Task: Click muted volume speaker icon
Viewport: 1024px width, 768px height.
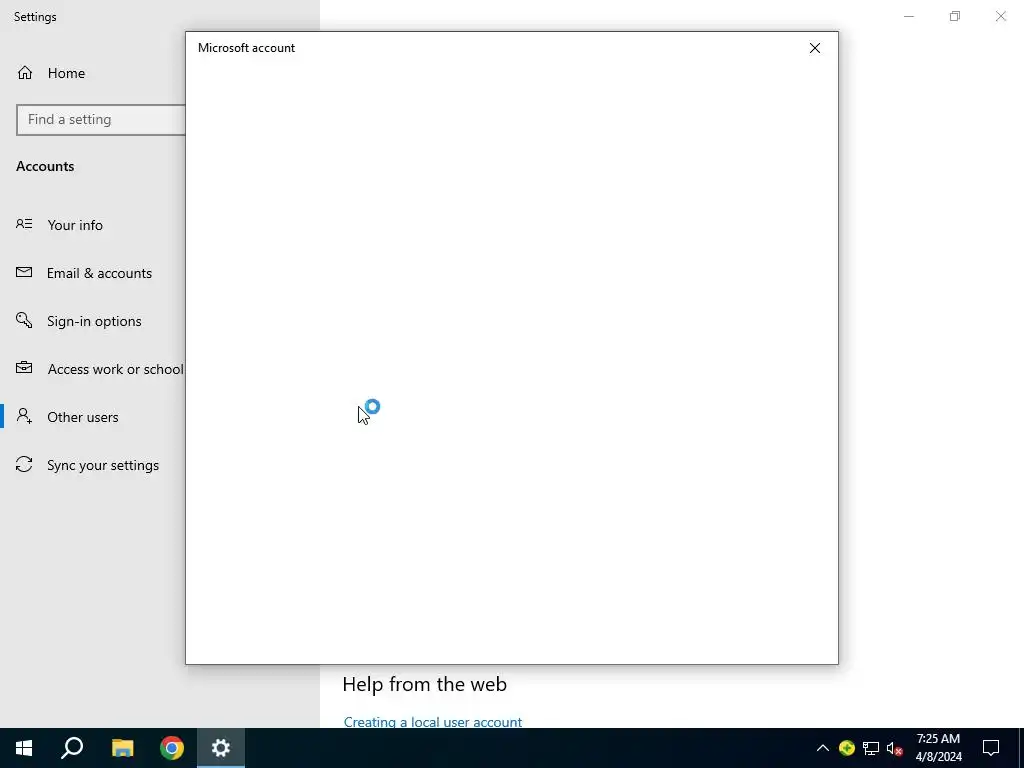Action: point(895,748)
